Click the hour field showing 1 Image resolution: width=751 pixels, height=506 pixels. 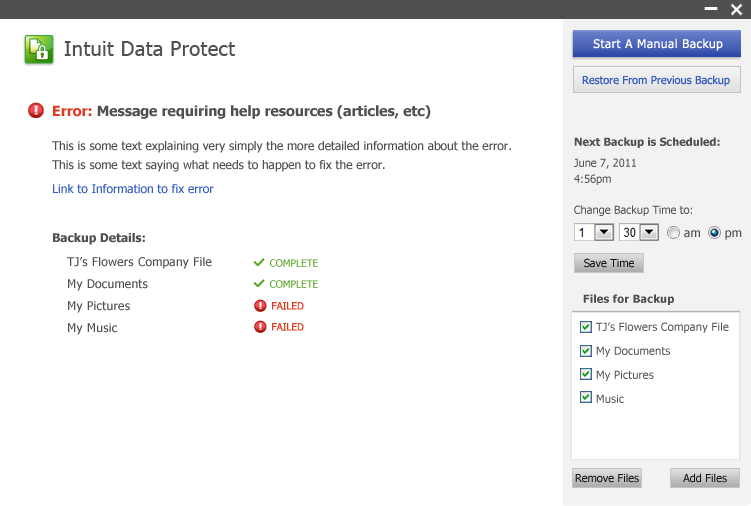point(584,232)
